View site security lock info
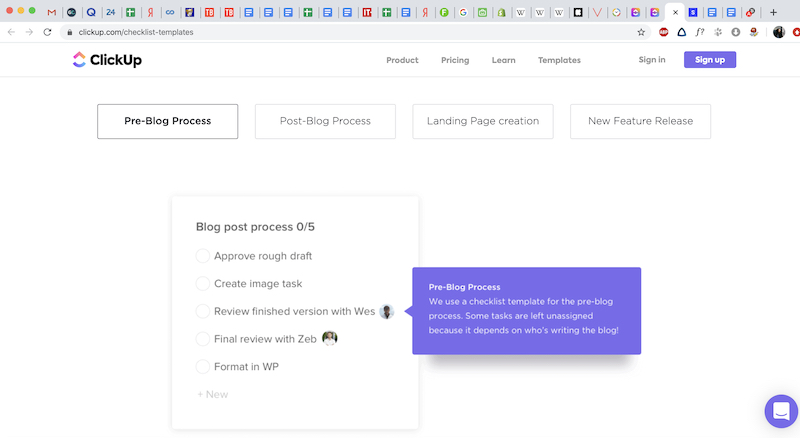The image size is (800, 438). pos(70,32)
